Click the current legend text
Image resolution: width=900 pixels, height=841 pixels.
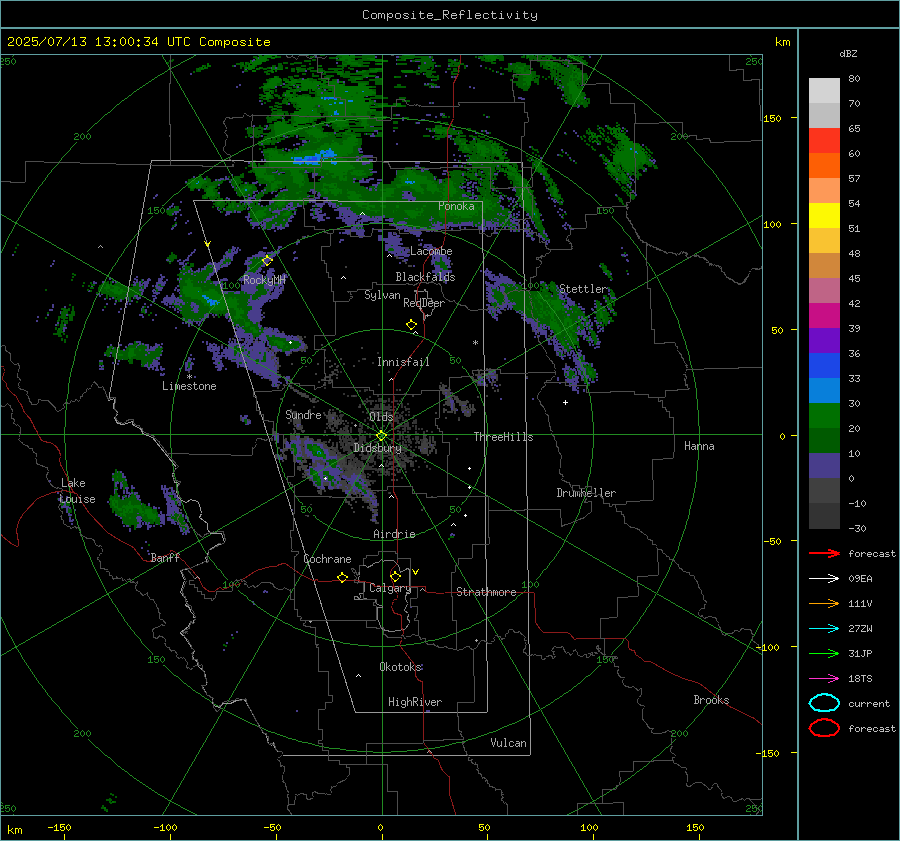coord(869,703)
